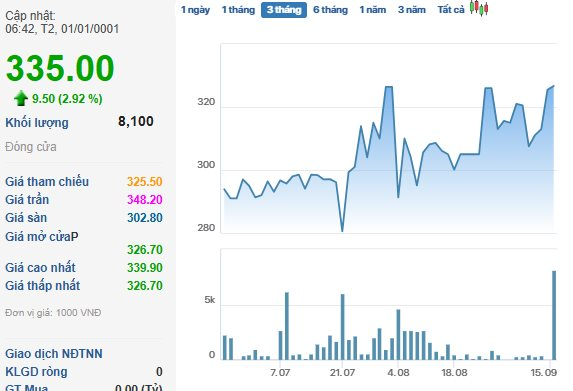Click the 18.08 date label on axis
The image size is (573, 391).
pos(454,373)
